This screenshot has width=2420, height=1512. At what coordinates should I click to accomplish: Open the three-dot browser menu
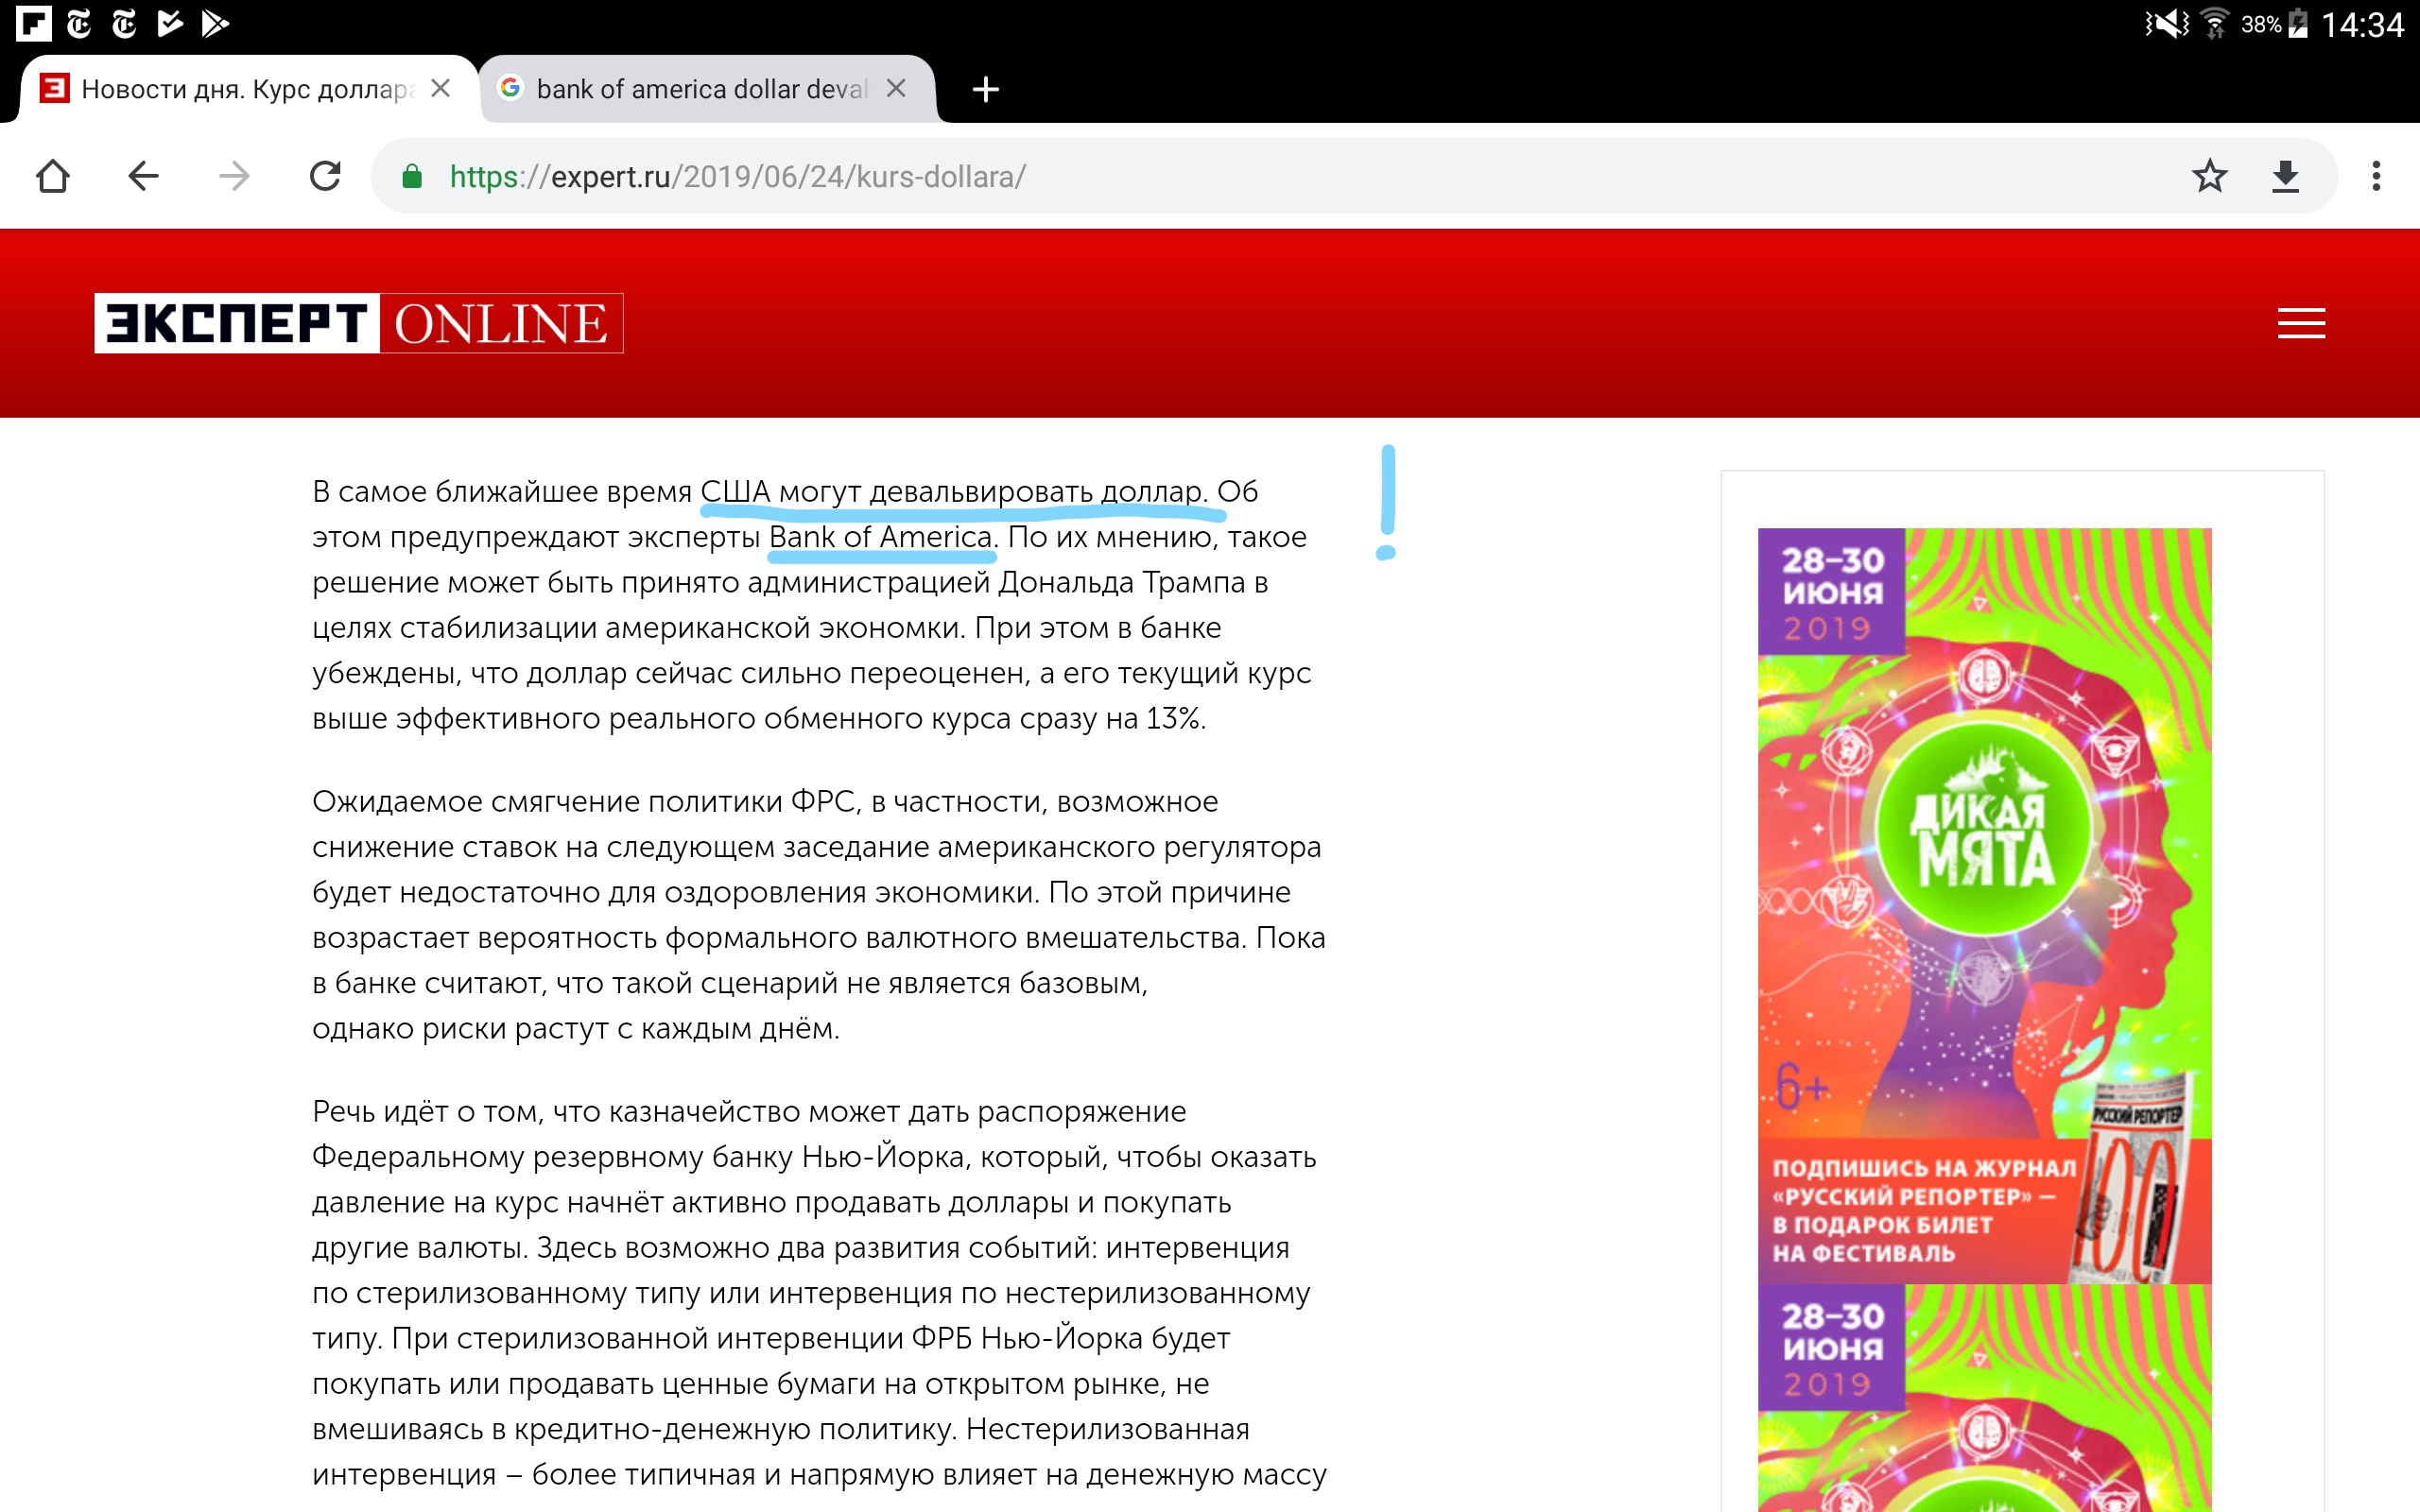(2376, 177)
